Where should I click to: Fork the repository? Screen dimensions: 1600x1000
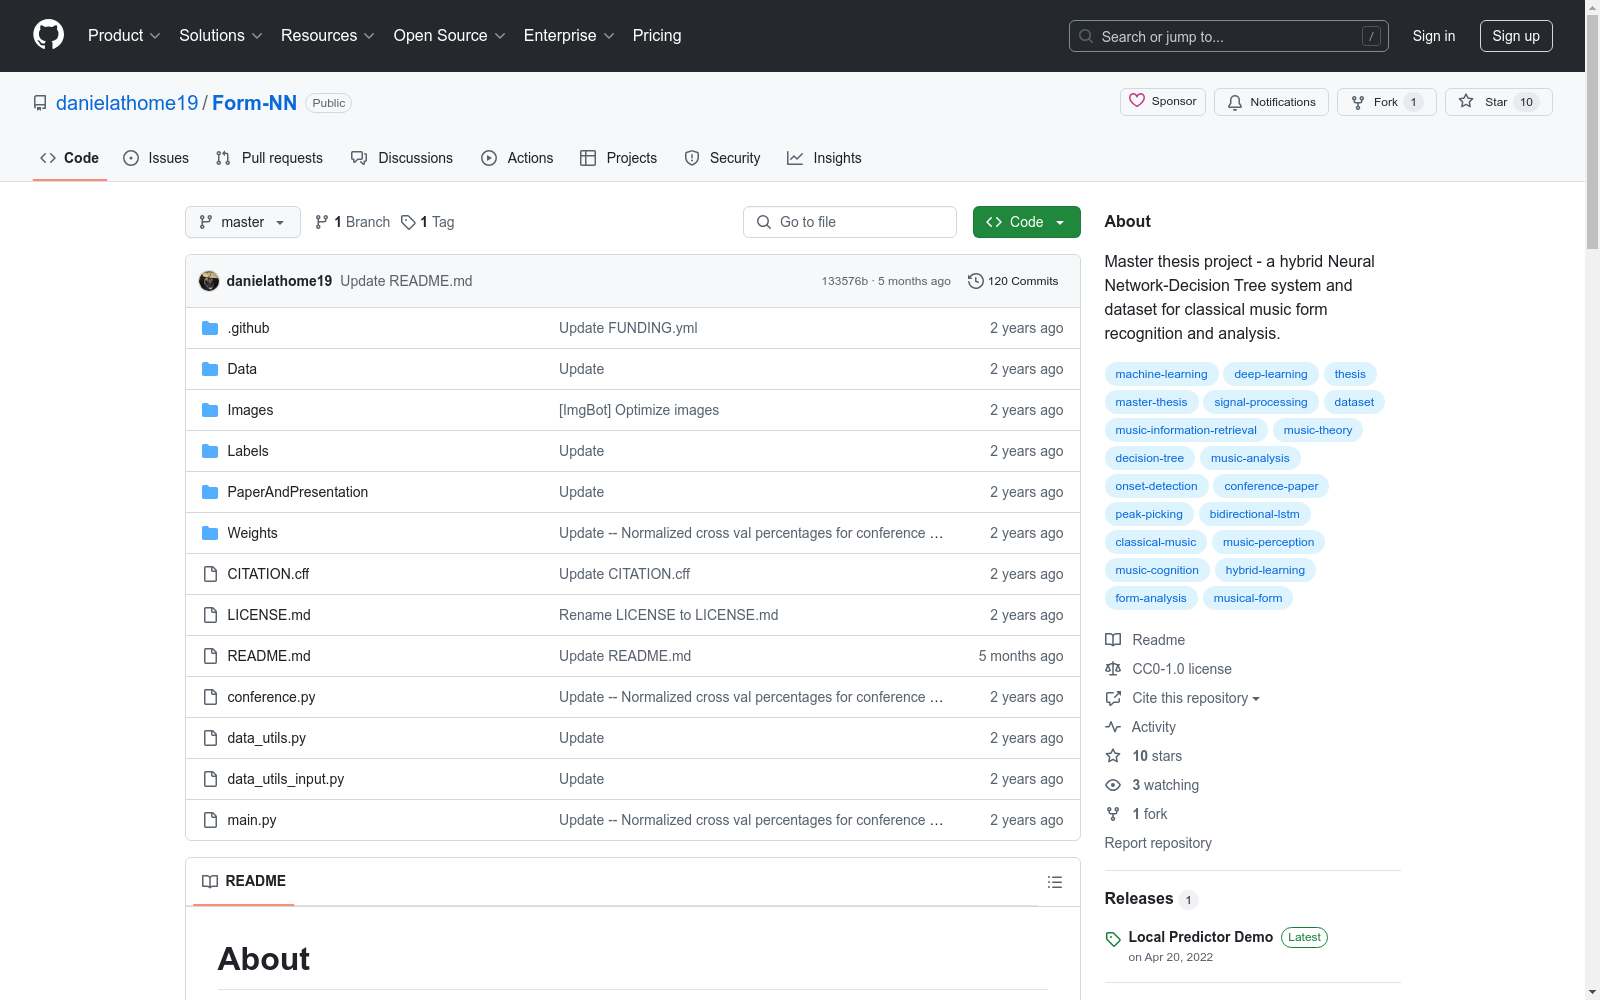click(x=1386, y=102)
